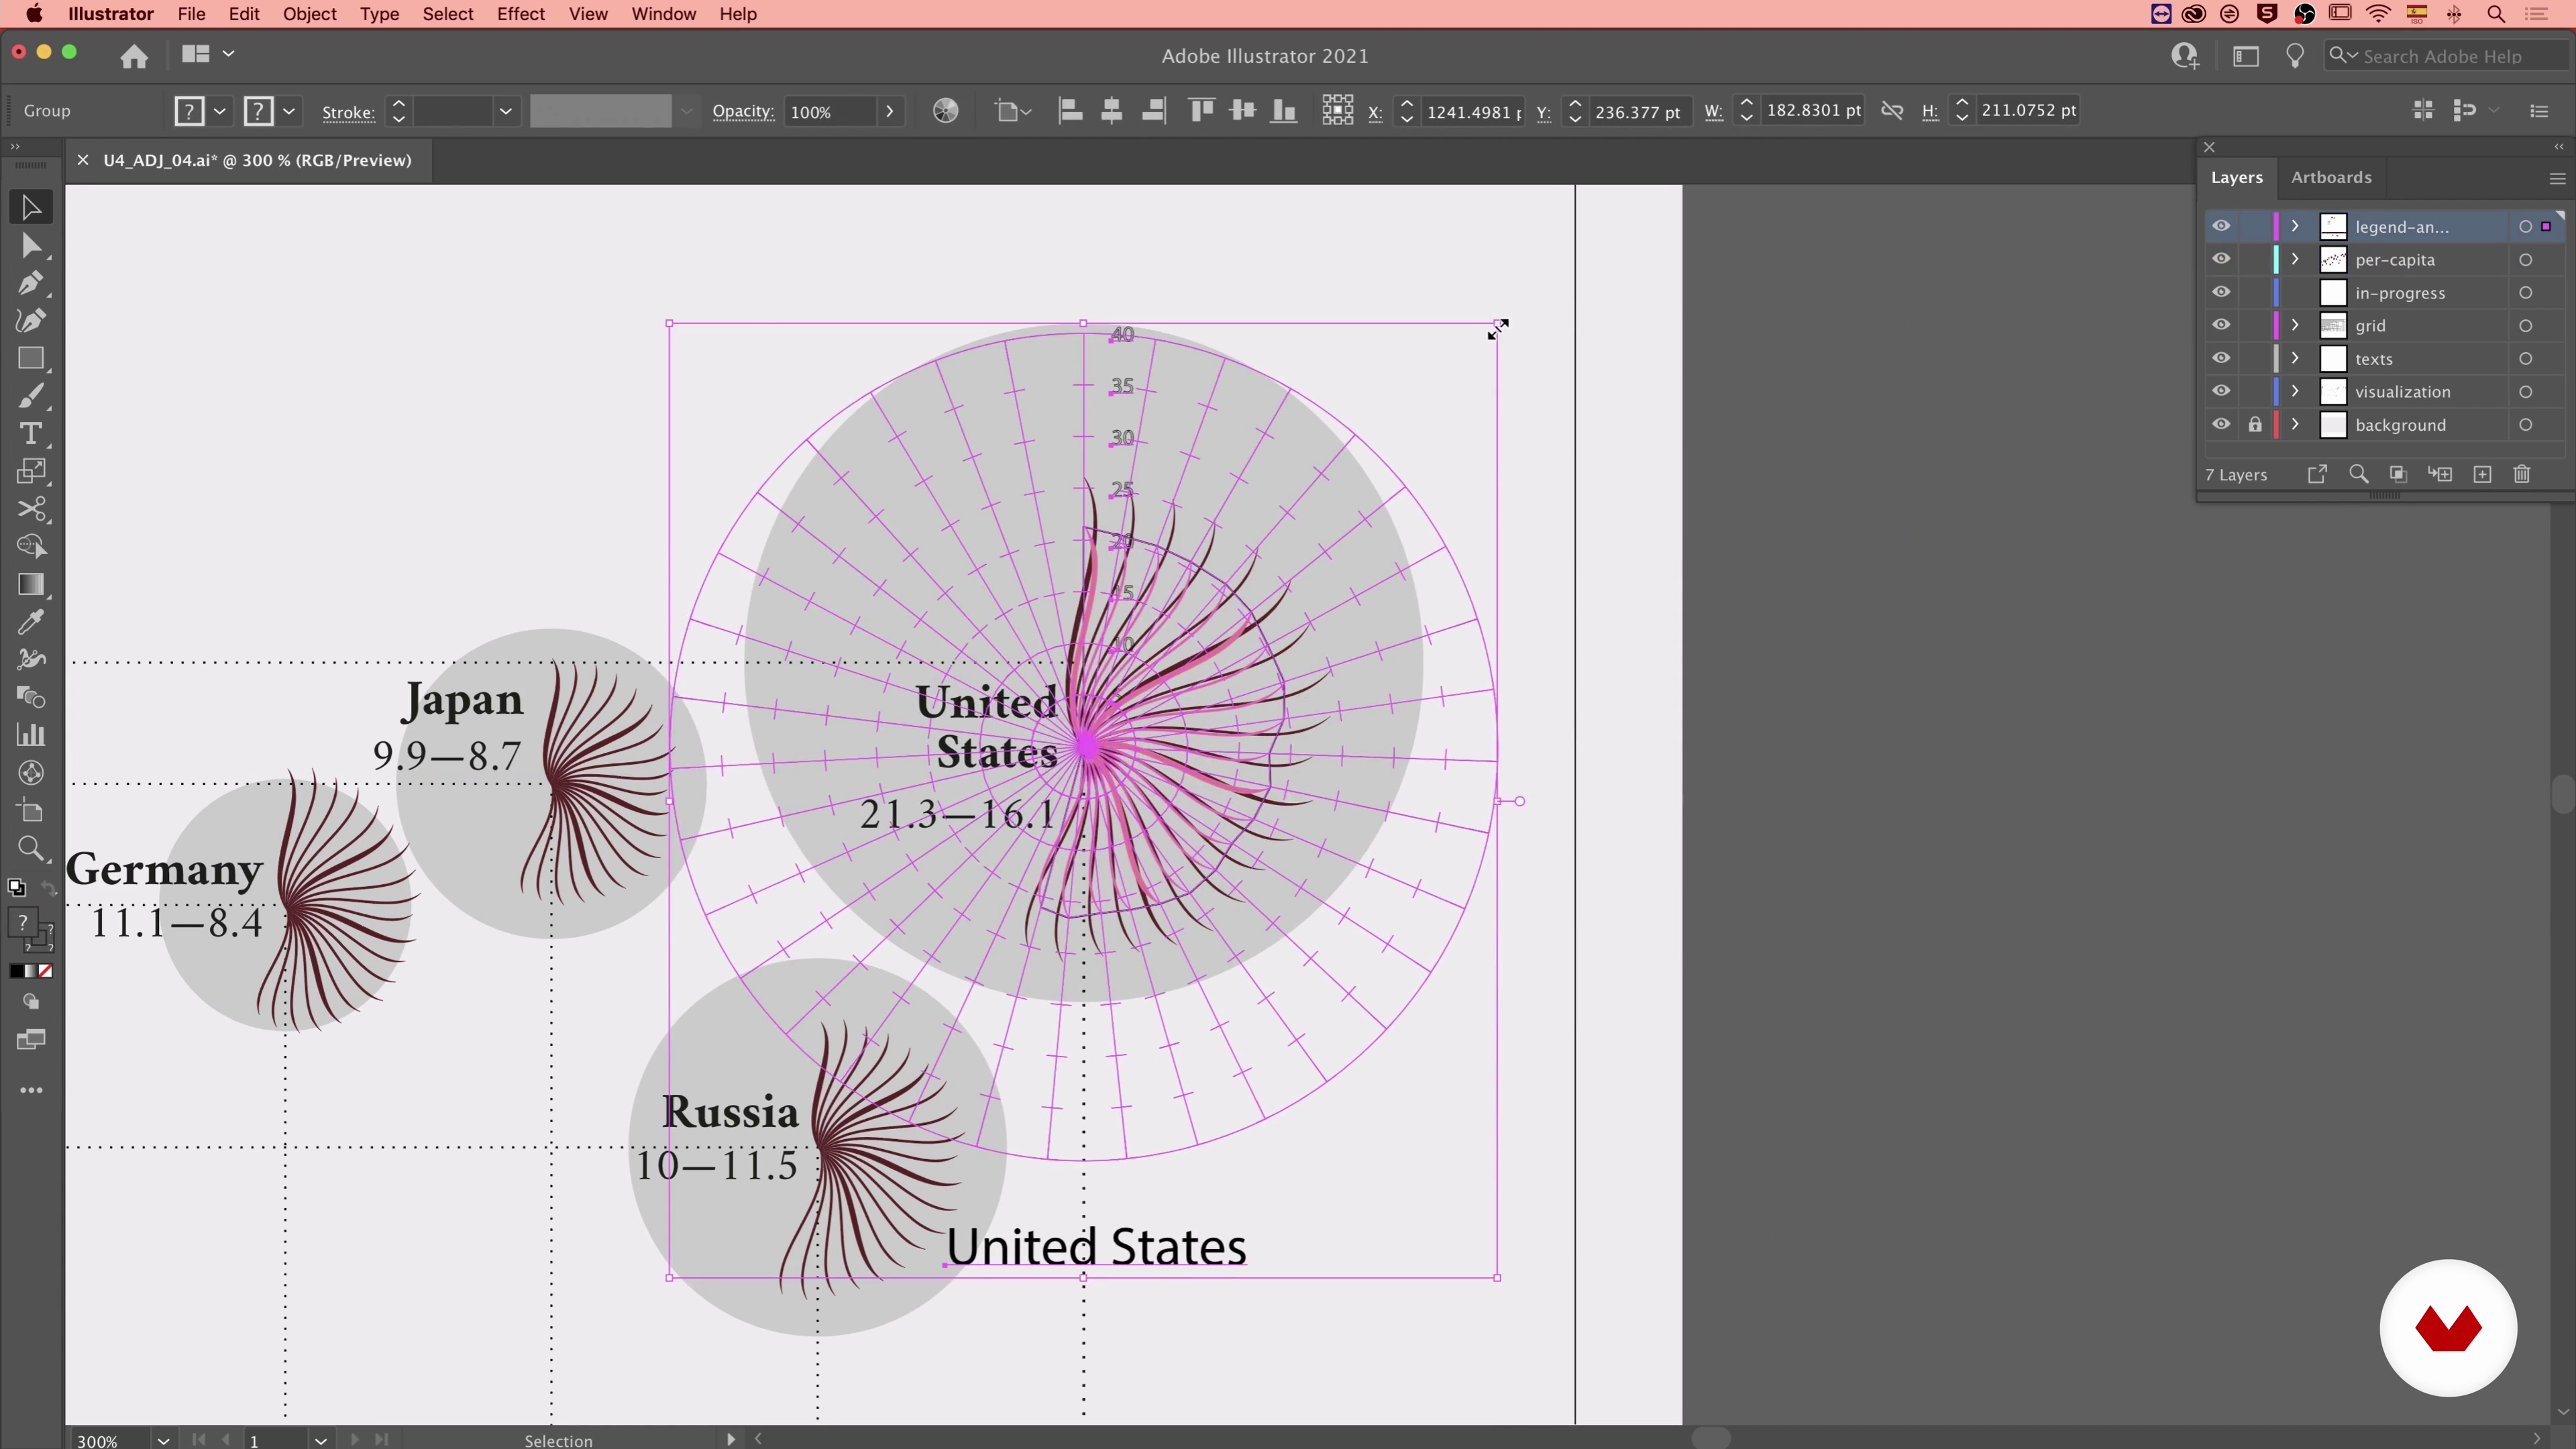
Task: Click the Home icon
Action: point(134,56)
